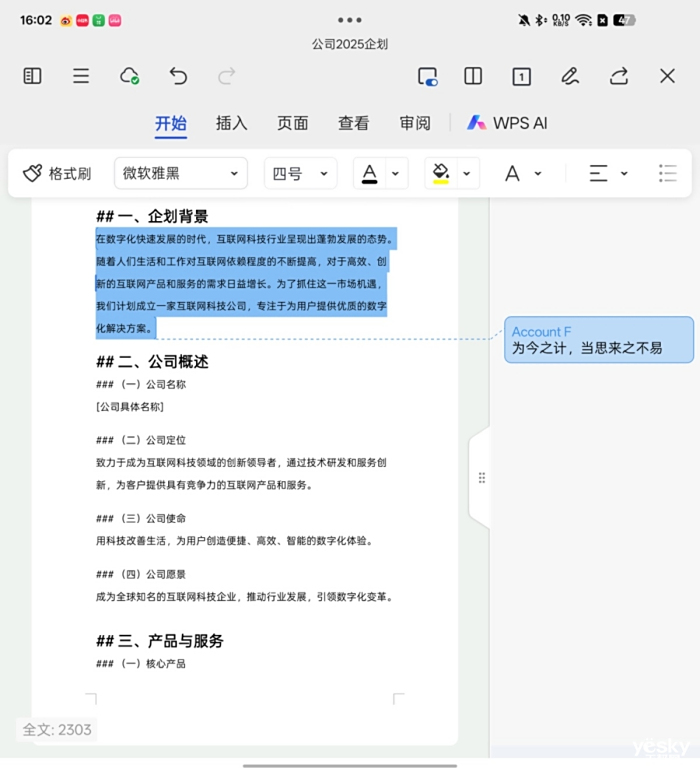Switch to the 审阅 tab
This screenshot has height=772, width=700.
pos(415,123)
